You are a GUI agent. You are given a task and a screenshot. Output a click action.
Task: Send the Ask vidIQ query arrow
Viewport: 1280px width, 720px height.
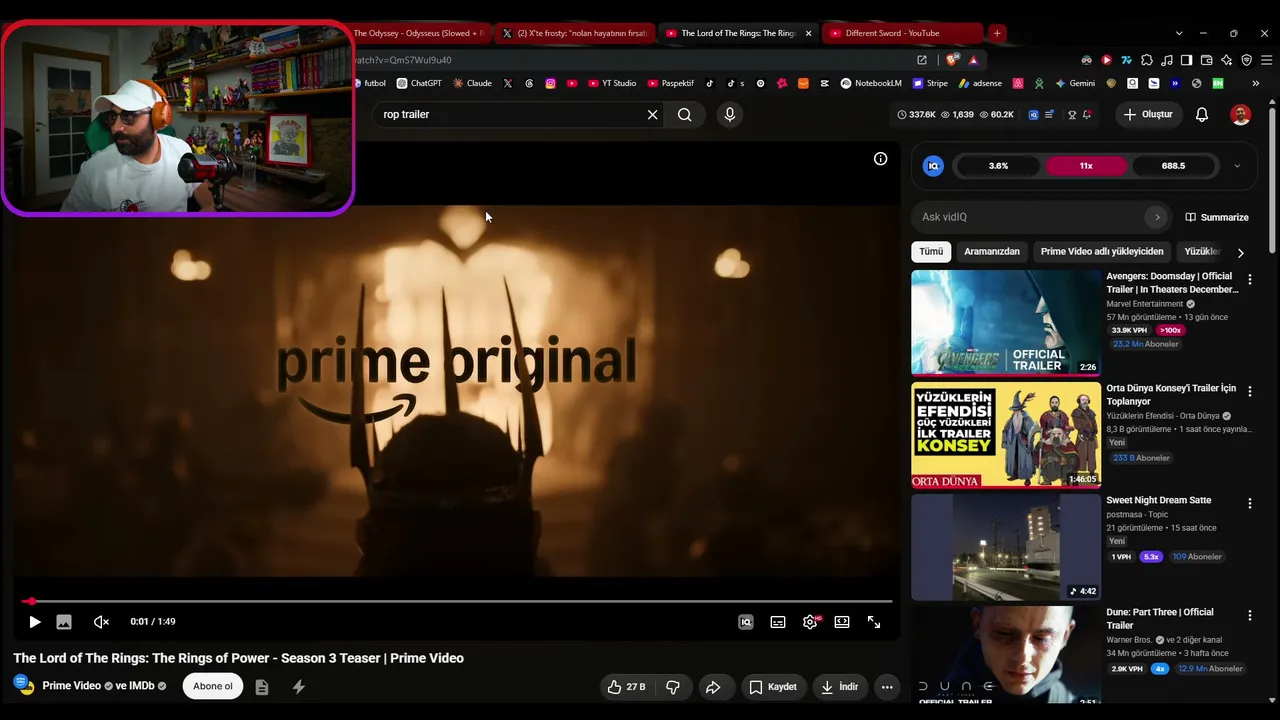pyautogui.click(x=1157, y=217)
